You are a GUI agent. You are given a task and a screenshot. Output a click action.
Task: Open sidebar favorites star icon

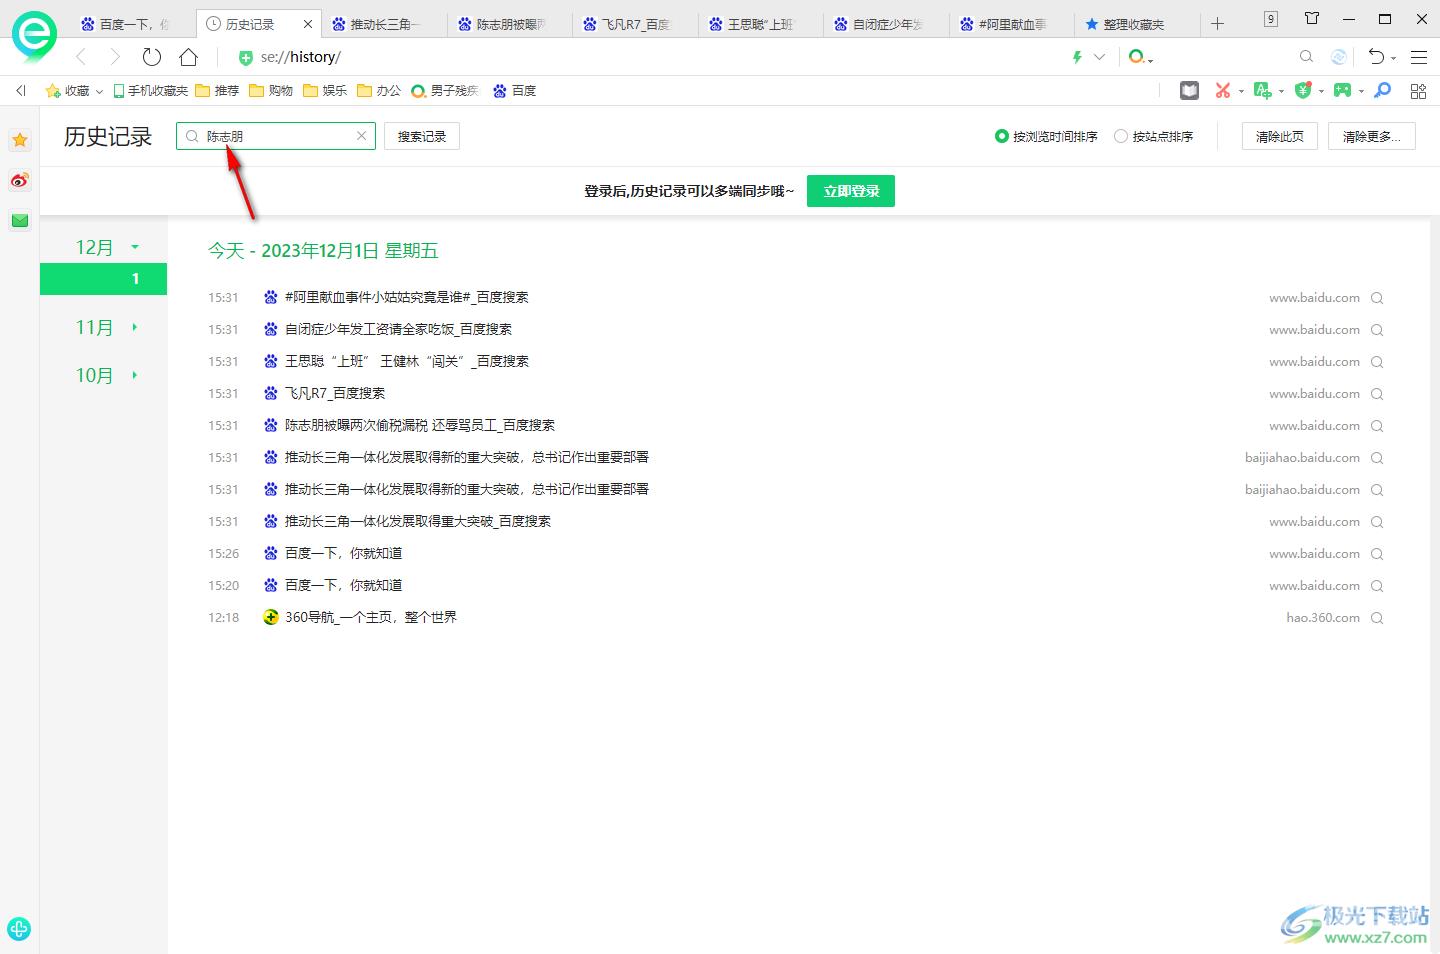(x=20, y=141)
